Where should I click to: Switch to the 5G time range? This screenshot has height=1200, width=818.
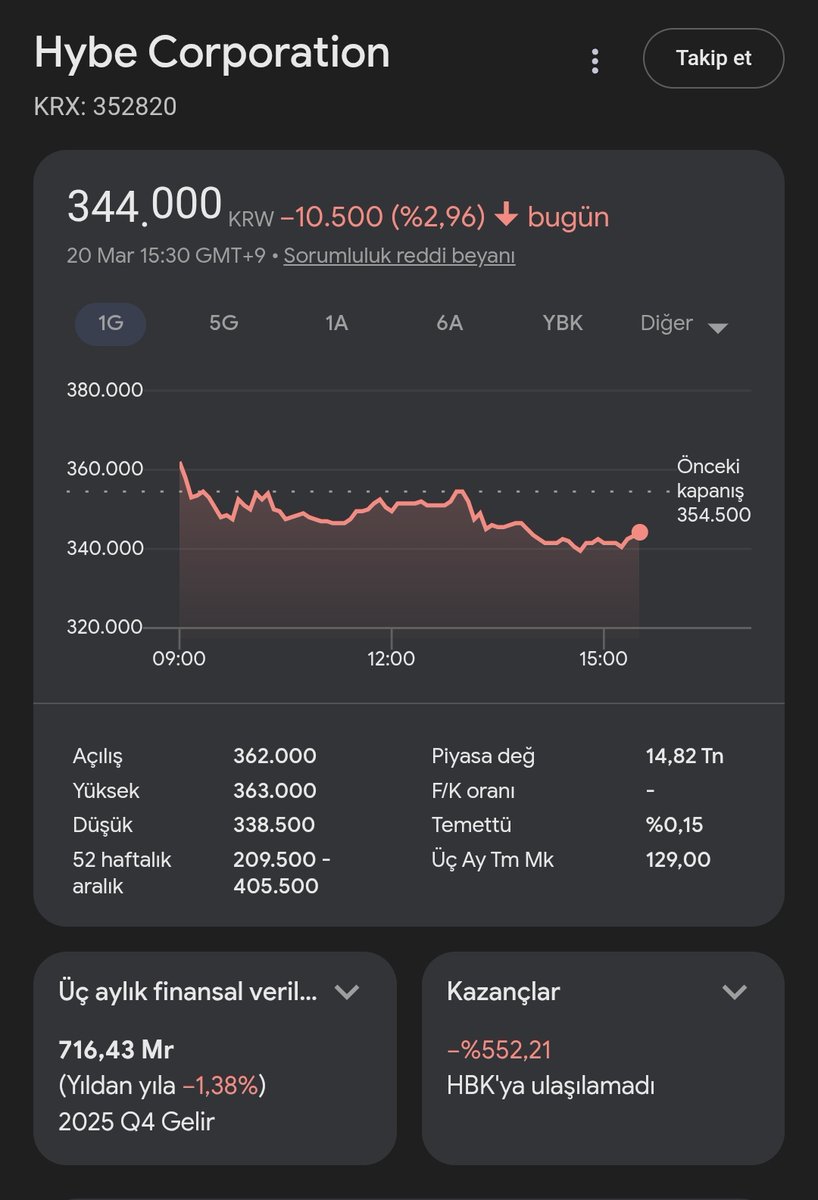(224, 323)
